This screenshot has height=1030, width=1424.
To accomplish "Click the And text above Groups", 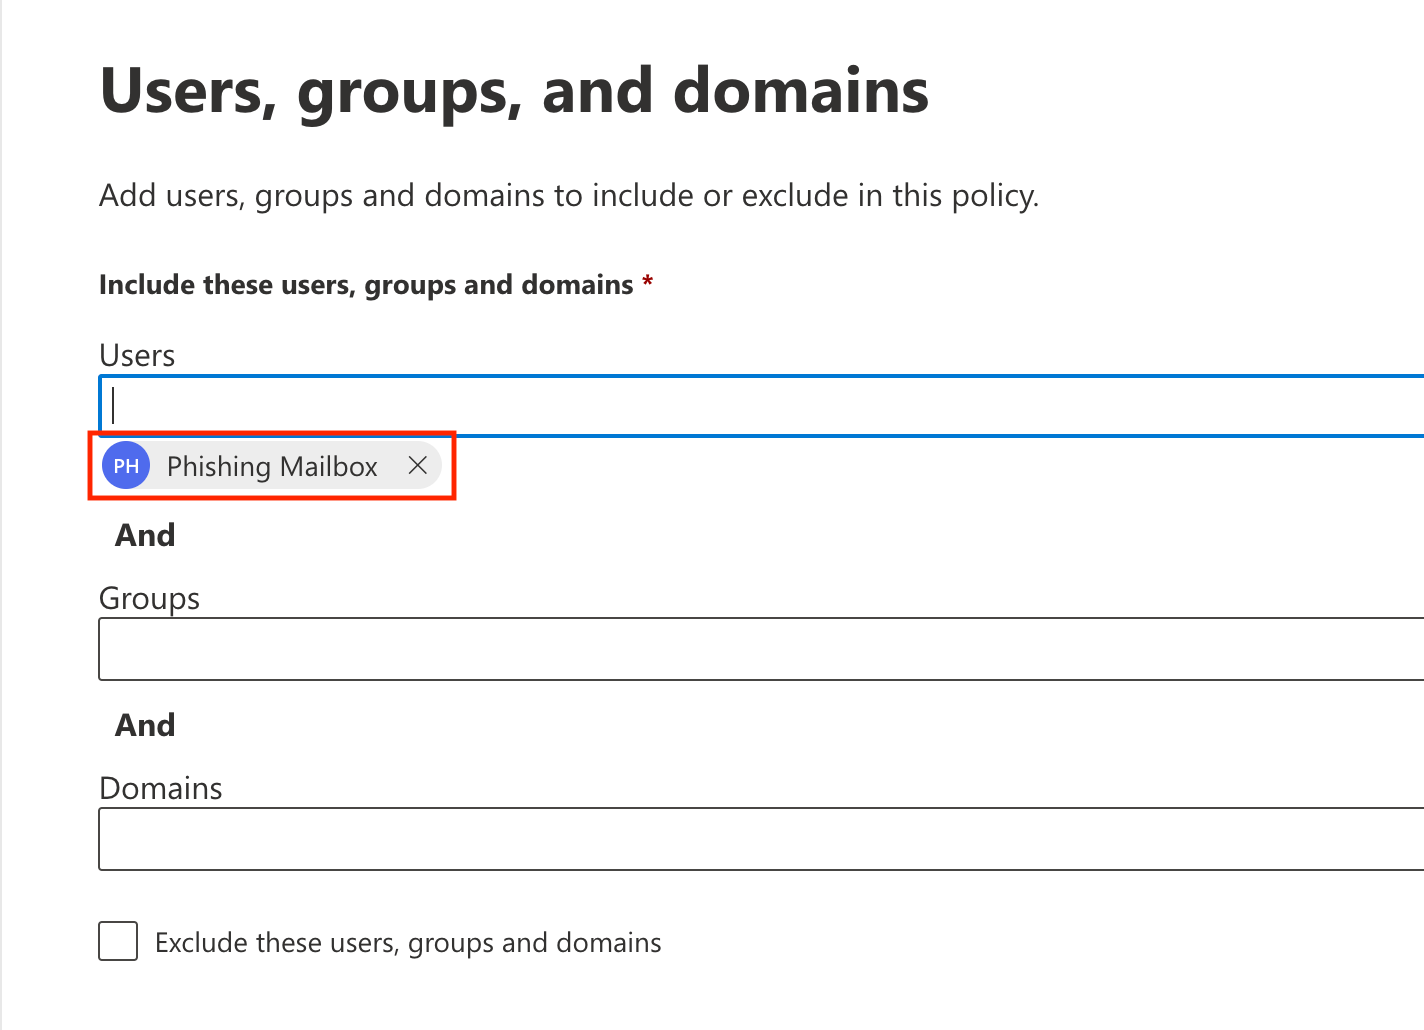I will click(145, 535).
